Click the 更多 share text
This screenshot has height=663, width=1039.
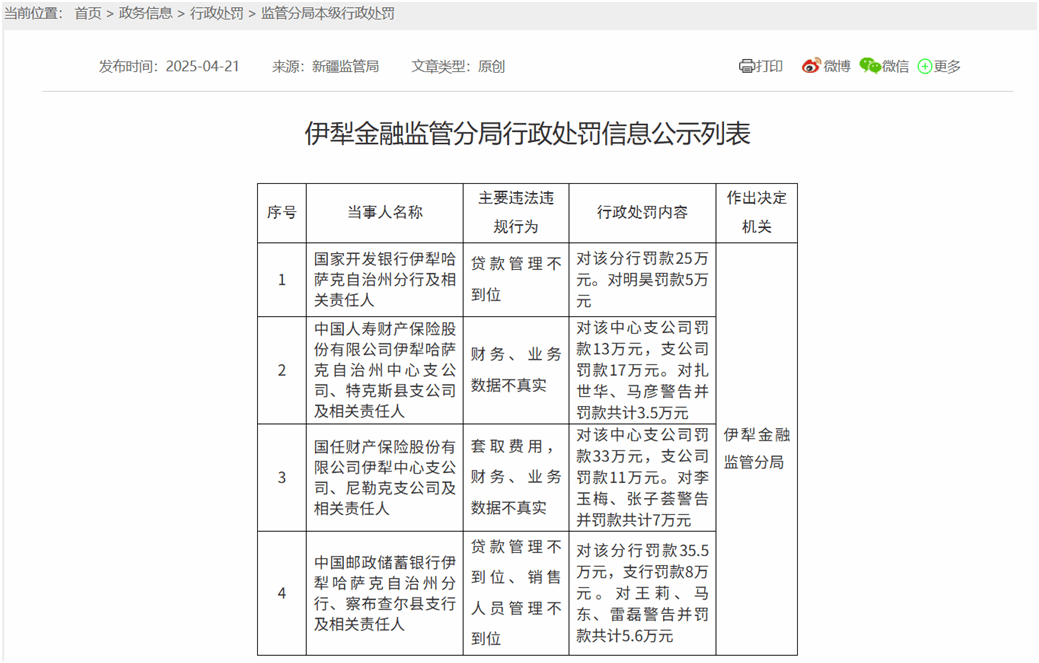pyautogui.click(x=947, y=66)
